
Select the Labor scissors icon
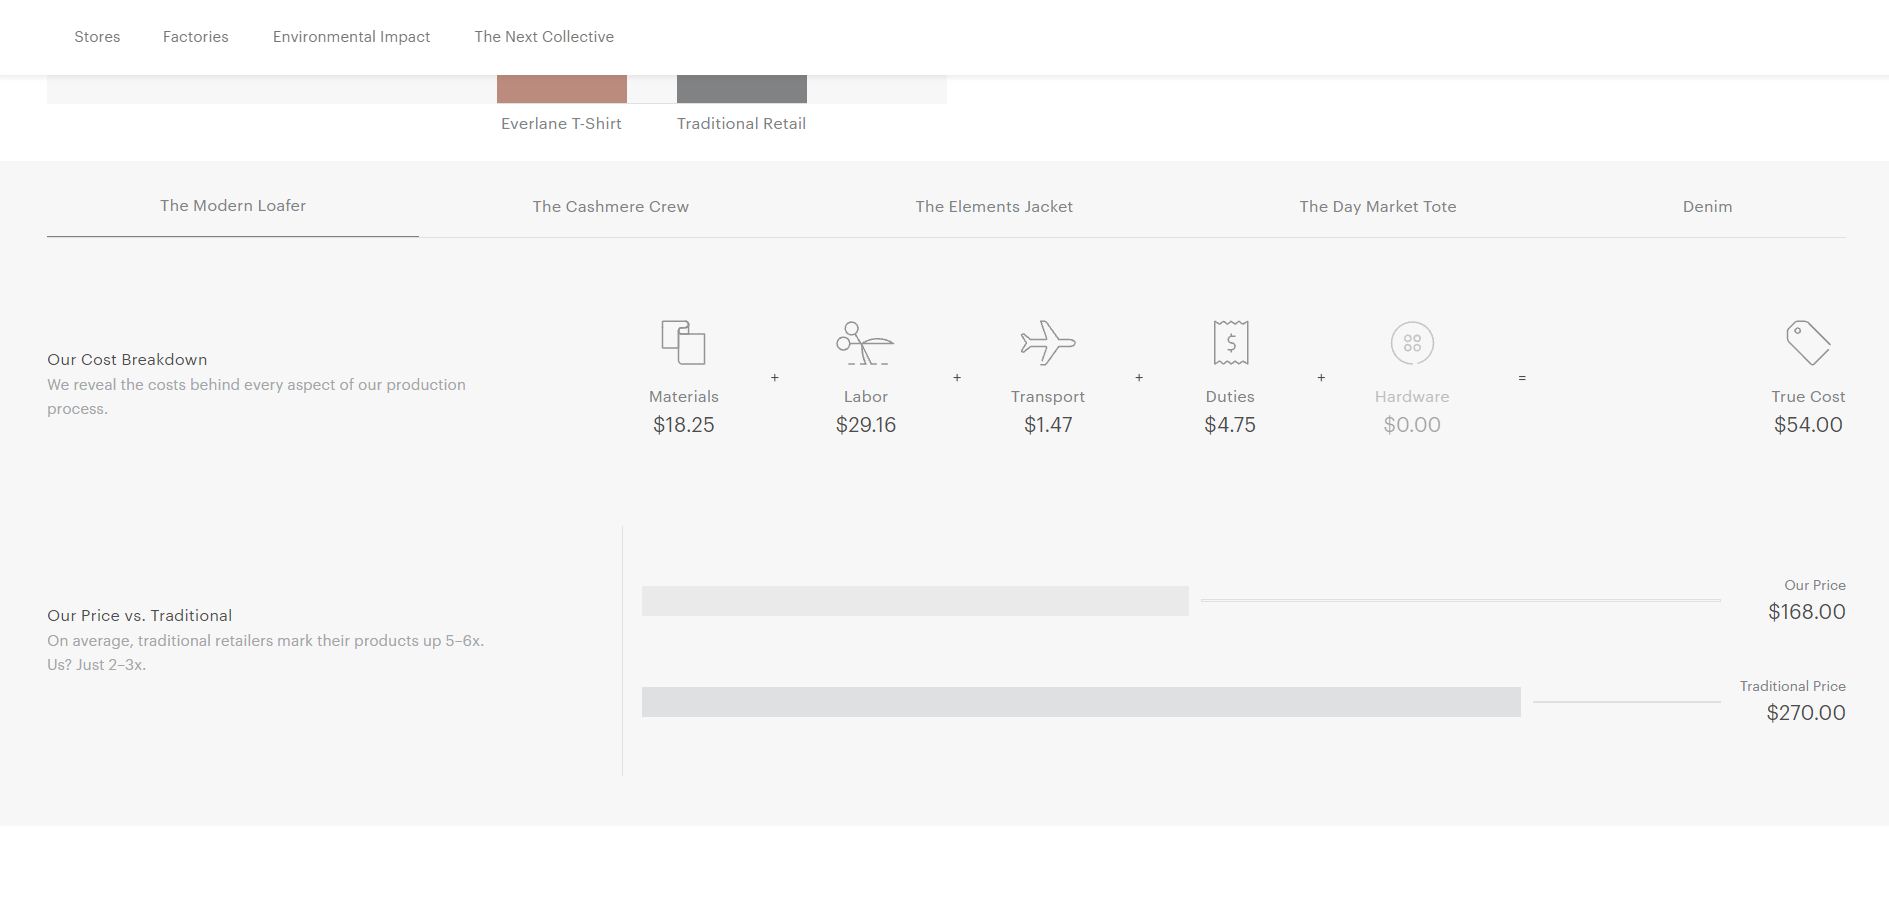click(865, 342)
